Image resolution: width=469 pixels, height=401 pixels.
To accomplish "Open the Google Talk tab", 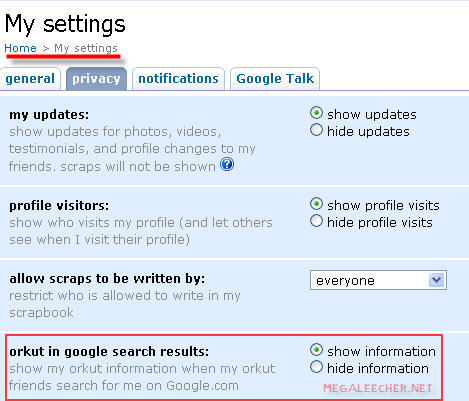I will [275, 79].
